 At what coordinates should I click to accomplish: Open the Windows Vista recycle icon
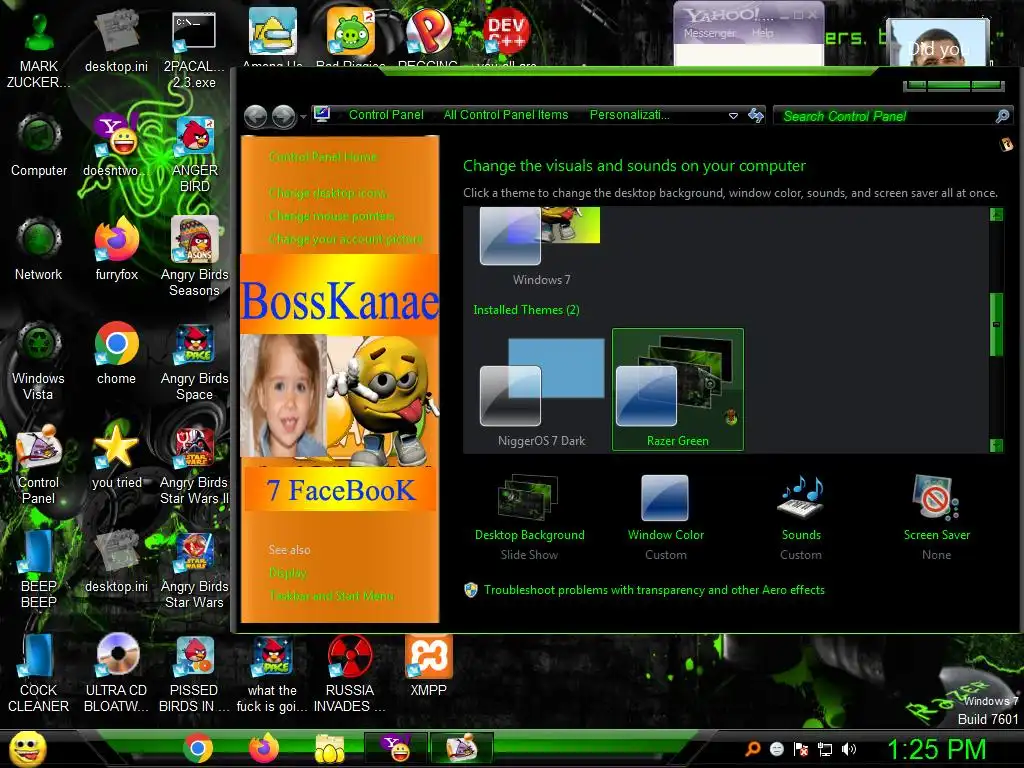39,361
